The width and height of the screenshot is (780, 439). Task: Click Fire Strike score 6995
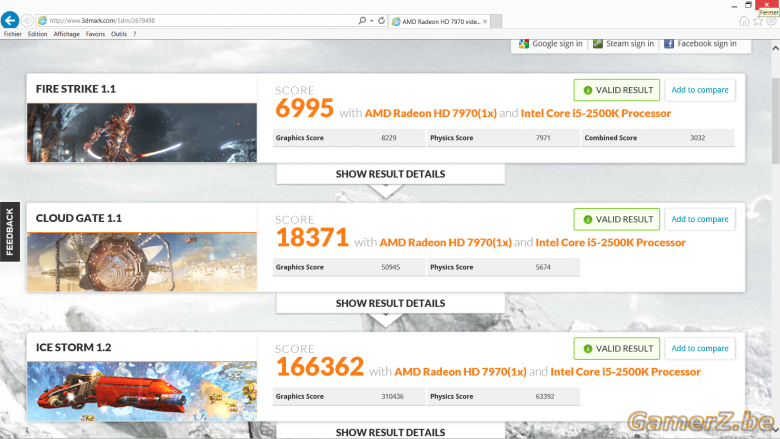point(304,108)
